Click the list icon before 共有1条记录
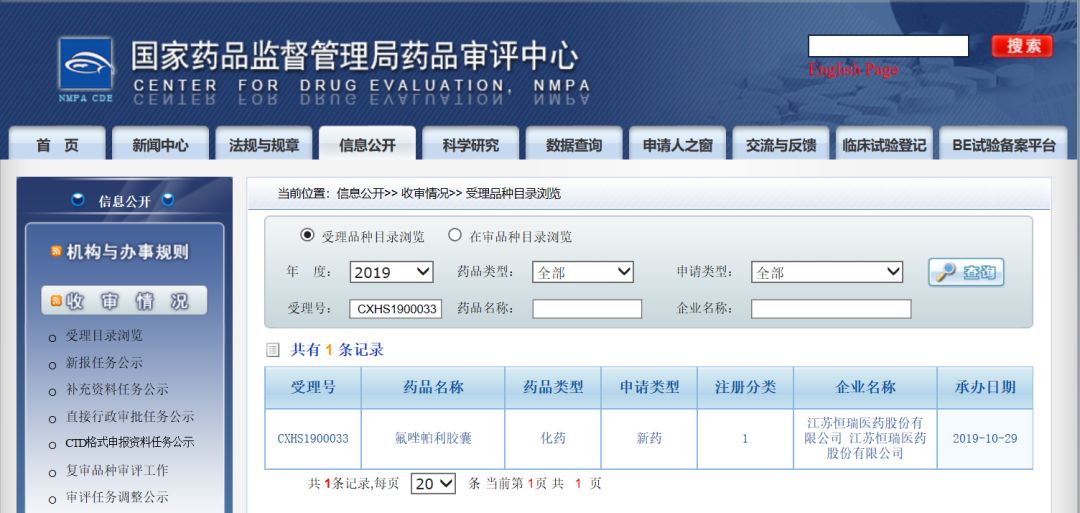Screen dimensions: 1080x513 tap(273, 350)
